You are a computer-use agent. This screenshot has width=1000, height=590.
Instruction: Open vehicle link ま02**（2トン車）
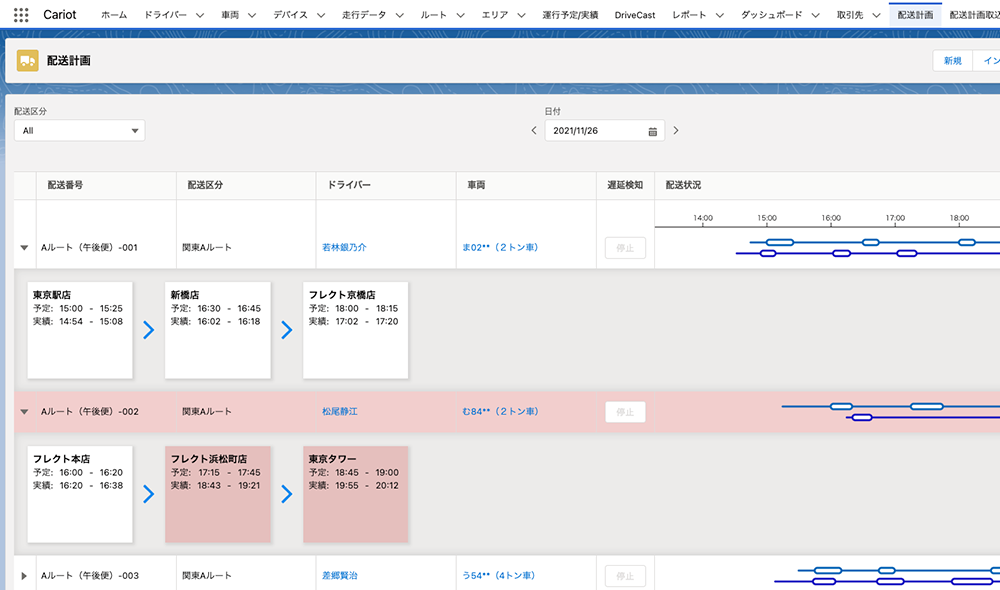point(500,247)
